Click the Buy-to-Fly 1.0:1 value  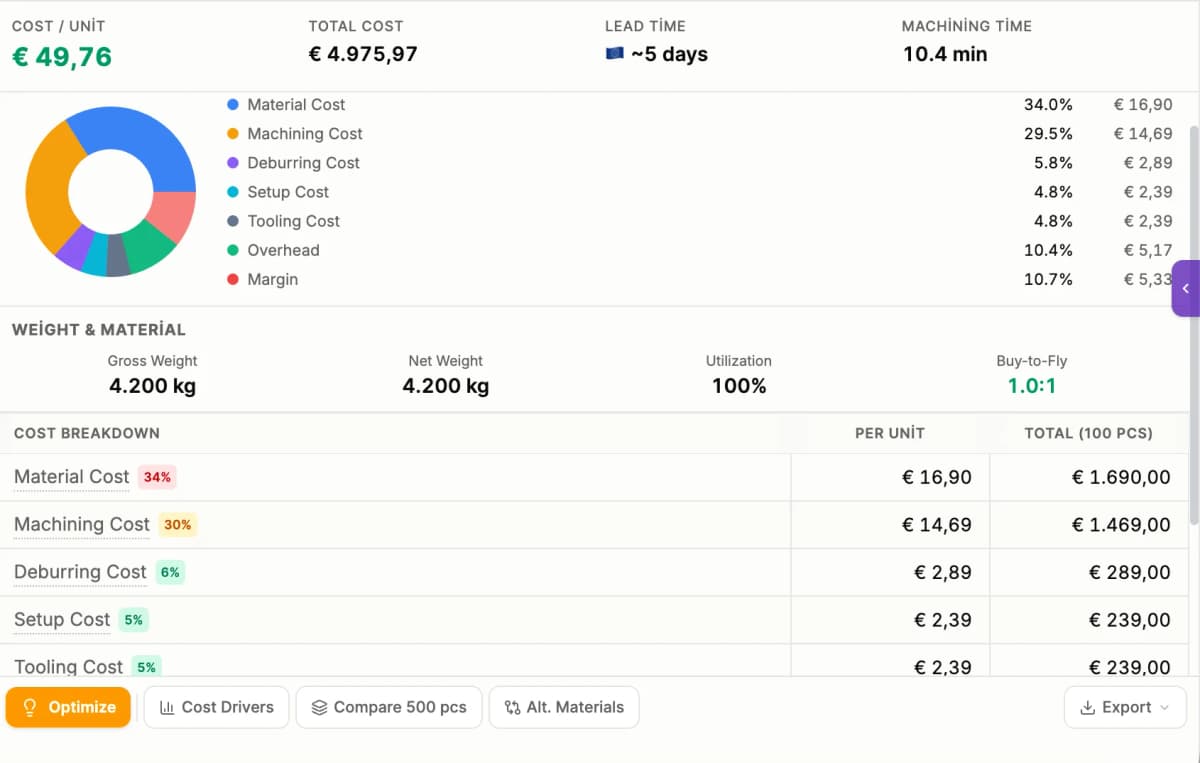[1031, 384]
